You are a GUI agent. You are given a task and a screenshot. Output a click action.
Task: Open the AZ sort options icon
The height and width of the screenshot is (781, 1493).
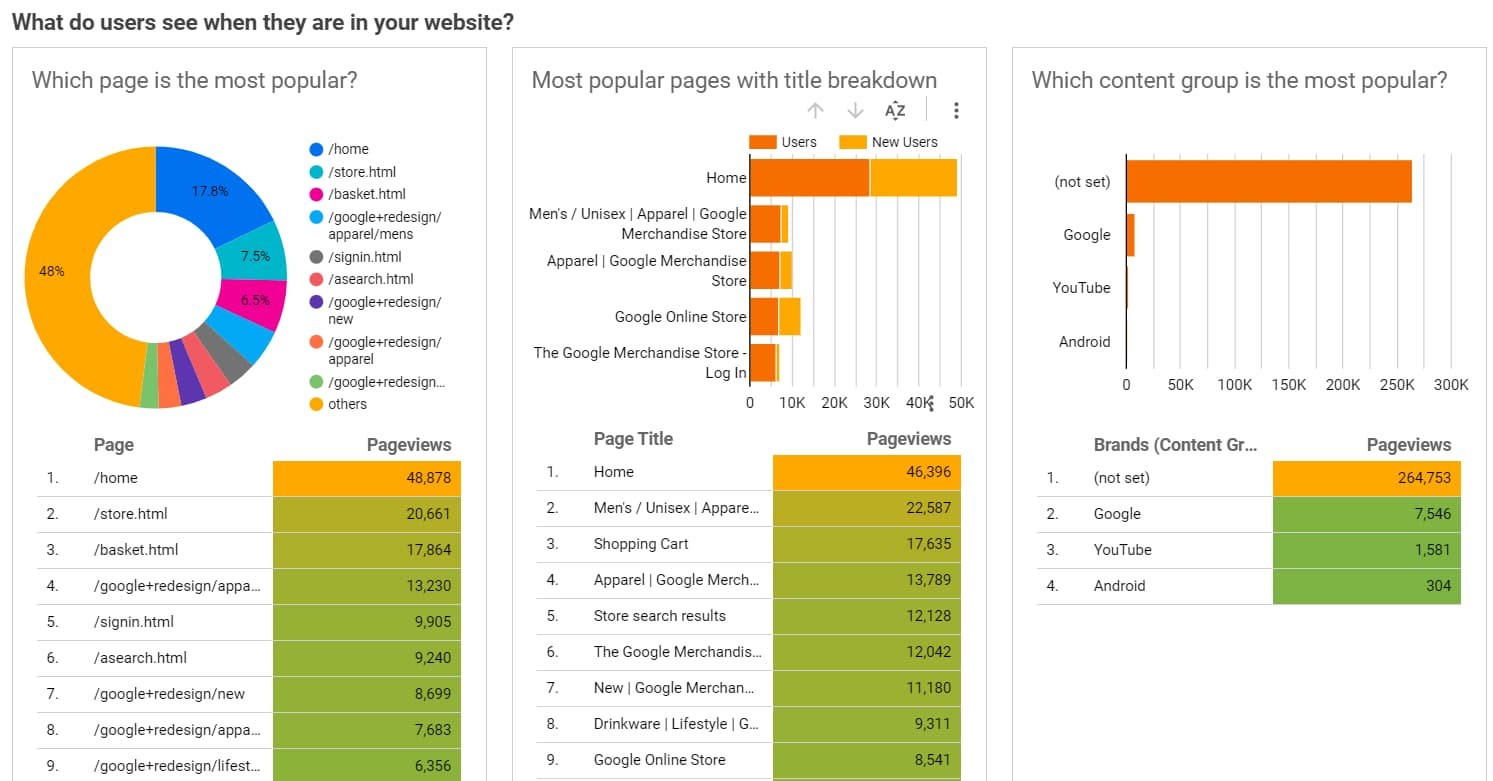point(895,111)
